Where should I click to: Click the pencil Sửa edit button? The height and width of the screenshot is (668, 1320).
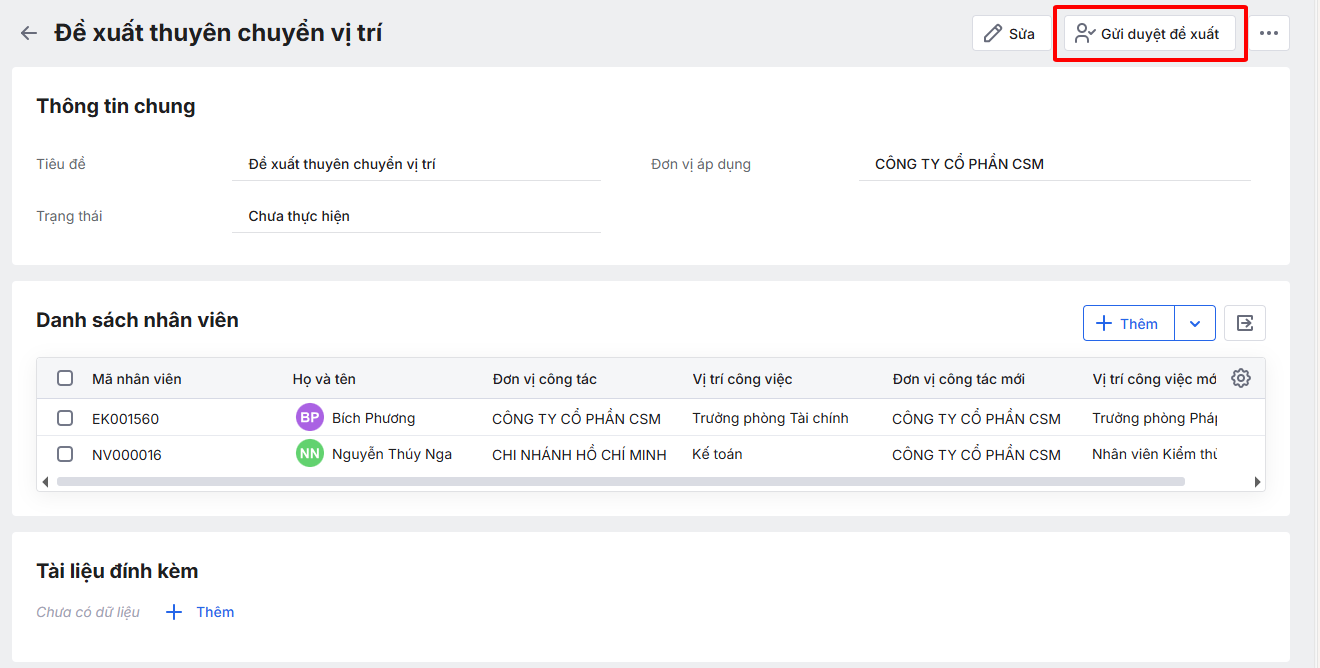tap(1009, 33)
